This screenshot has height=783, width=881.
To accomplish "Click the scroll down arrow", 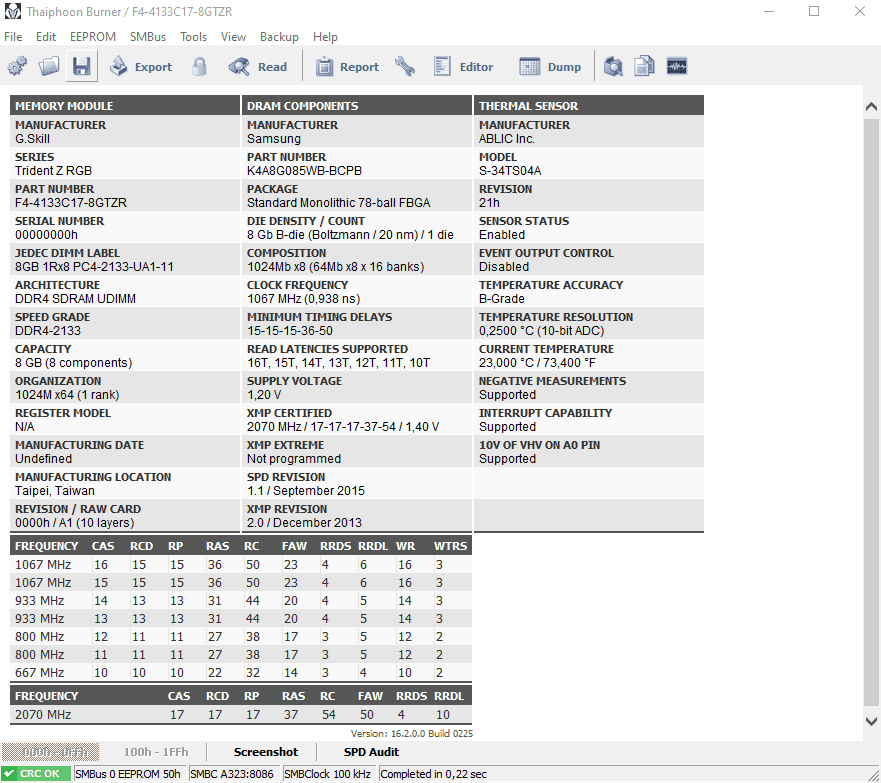I will (871, 721).
